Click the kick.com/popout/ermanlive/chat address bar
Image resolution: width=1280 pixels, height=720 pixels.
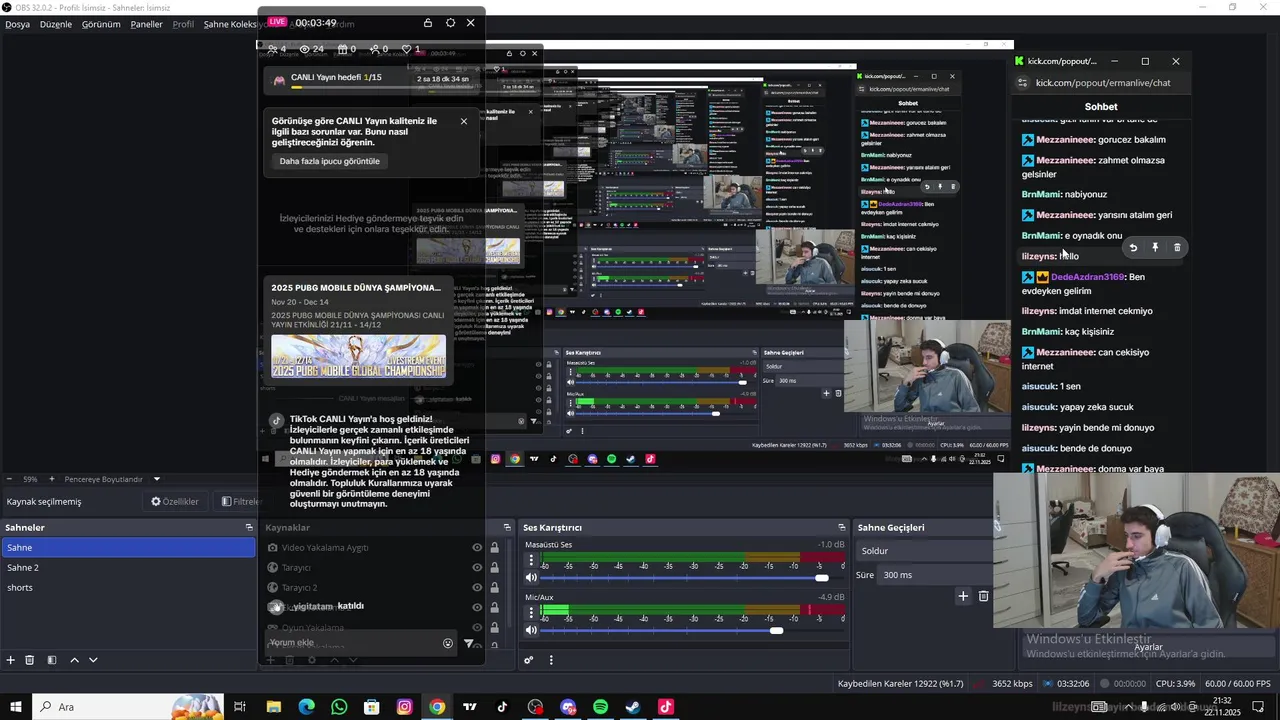pos(1103,83)
